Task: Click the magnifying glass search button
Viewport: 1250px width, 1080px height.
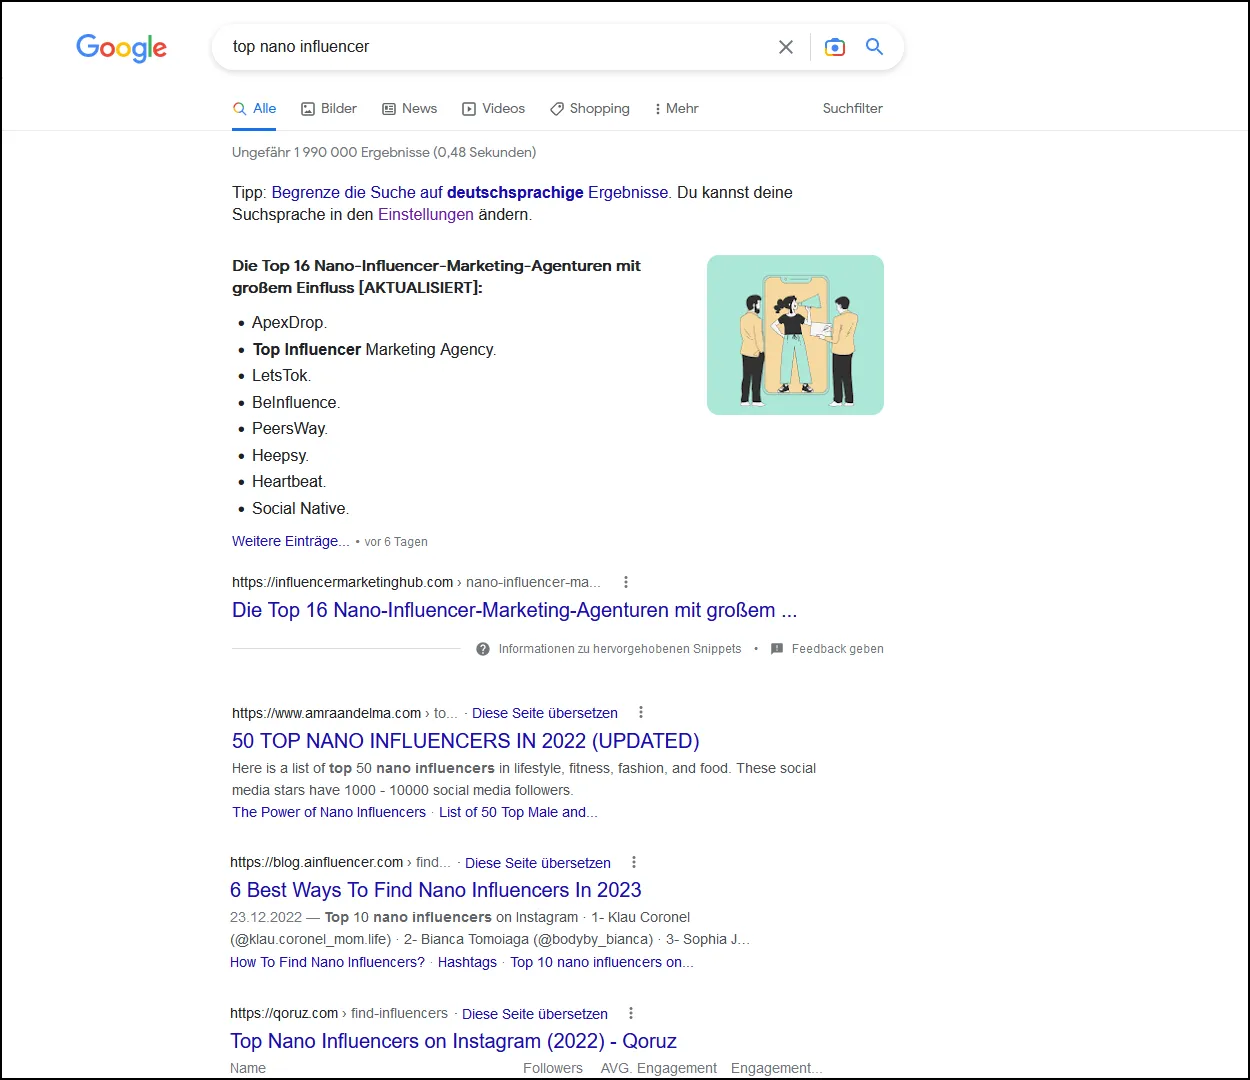Action: [x=874, y=47]
